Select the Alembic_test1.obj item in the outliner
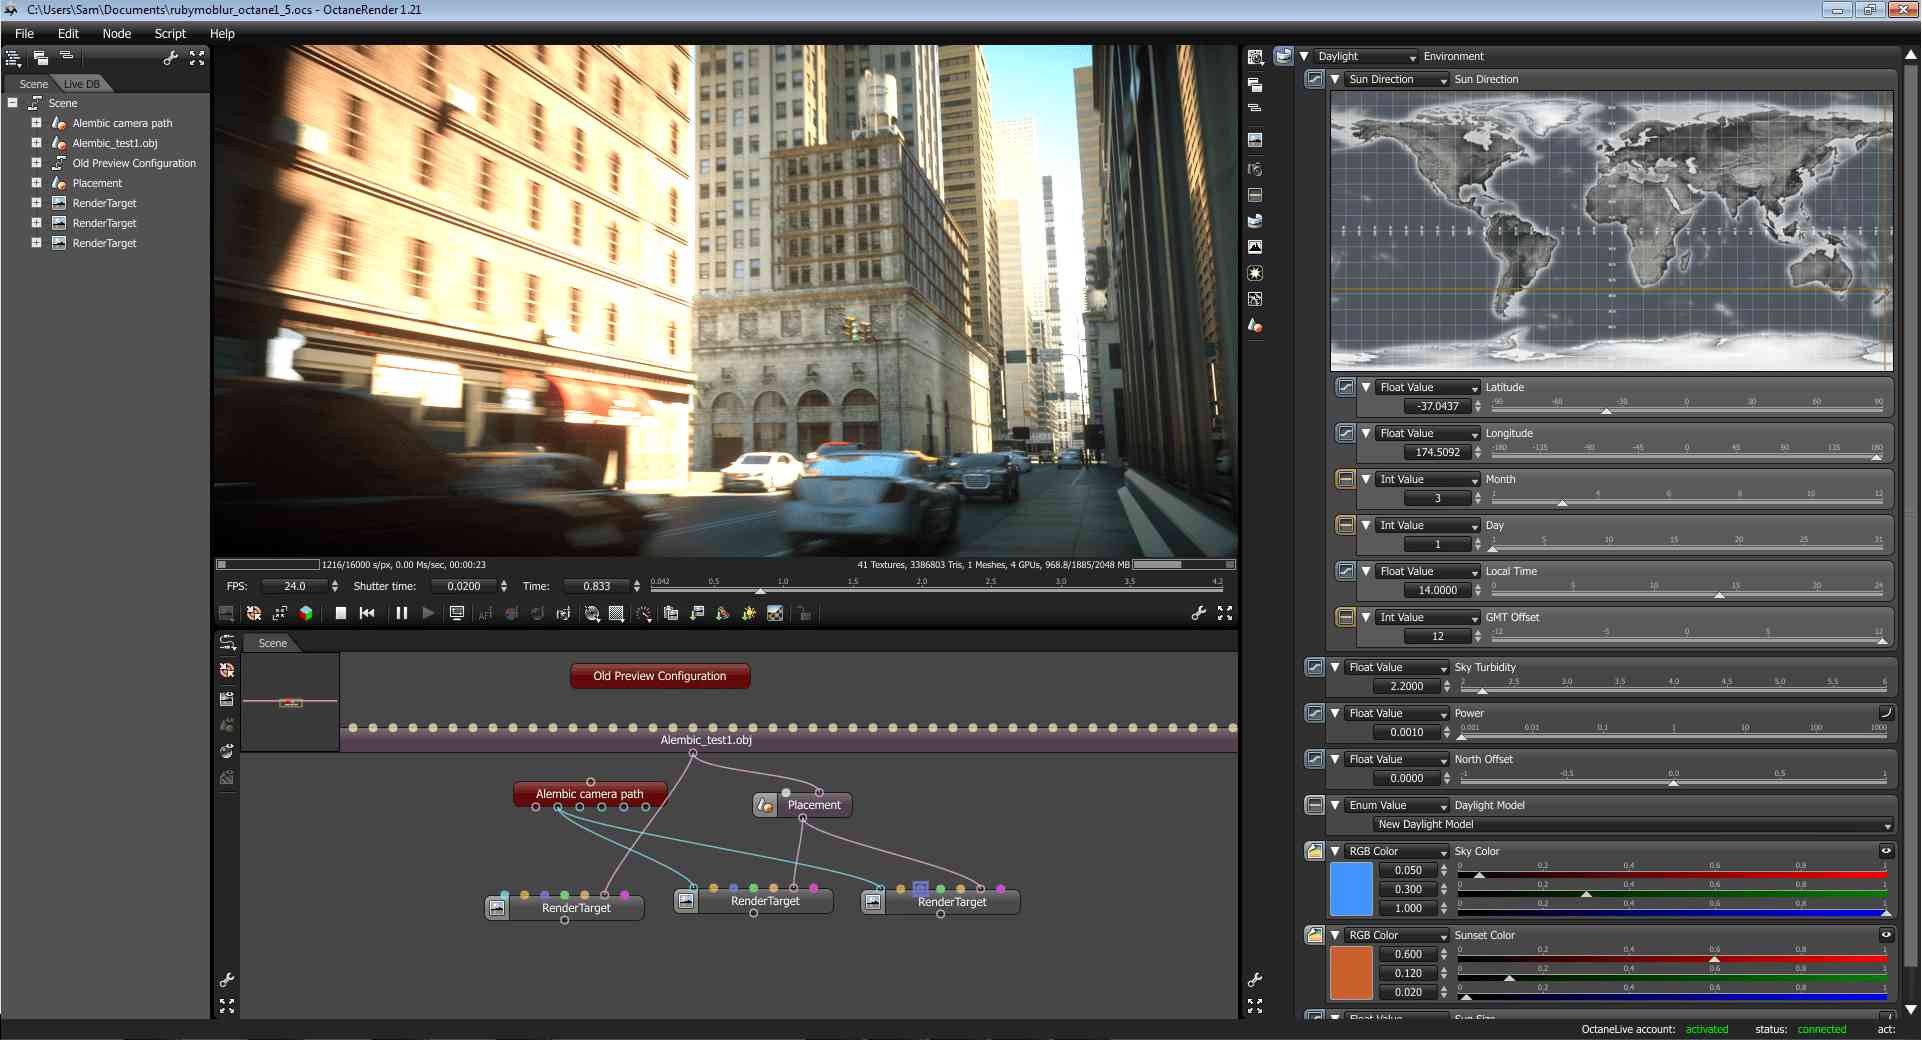Screen dimensions: 1922x1040 click(x=115, y=143)
